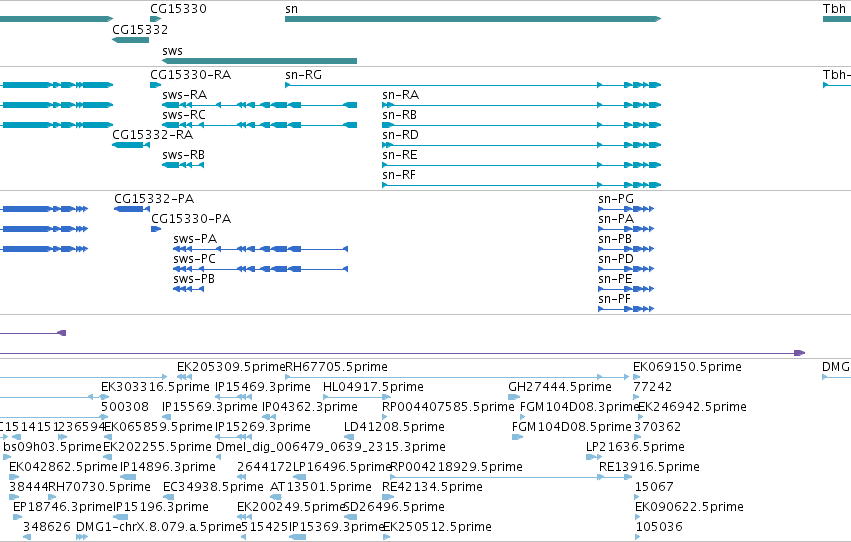This screenshot has width=851, height=542.
Task: Click transcript sws-RA
Action: point(259,105)
